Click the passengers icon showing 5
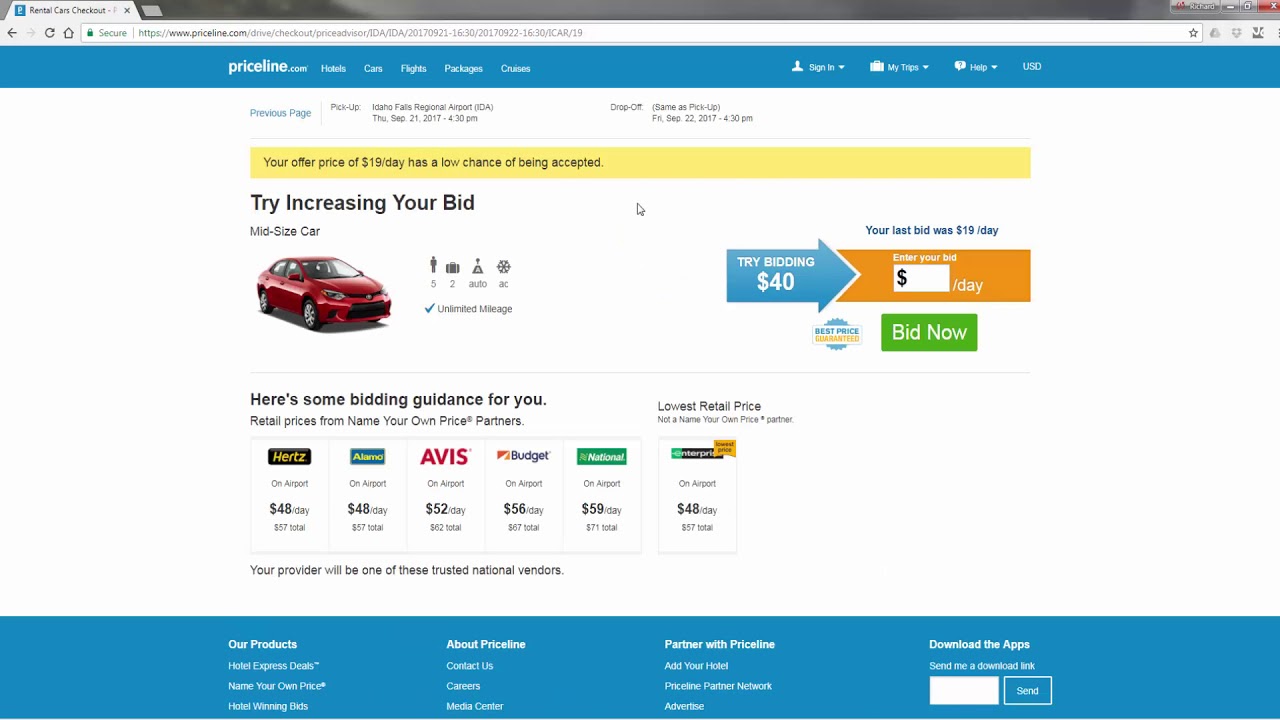 pos(433,265)
